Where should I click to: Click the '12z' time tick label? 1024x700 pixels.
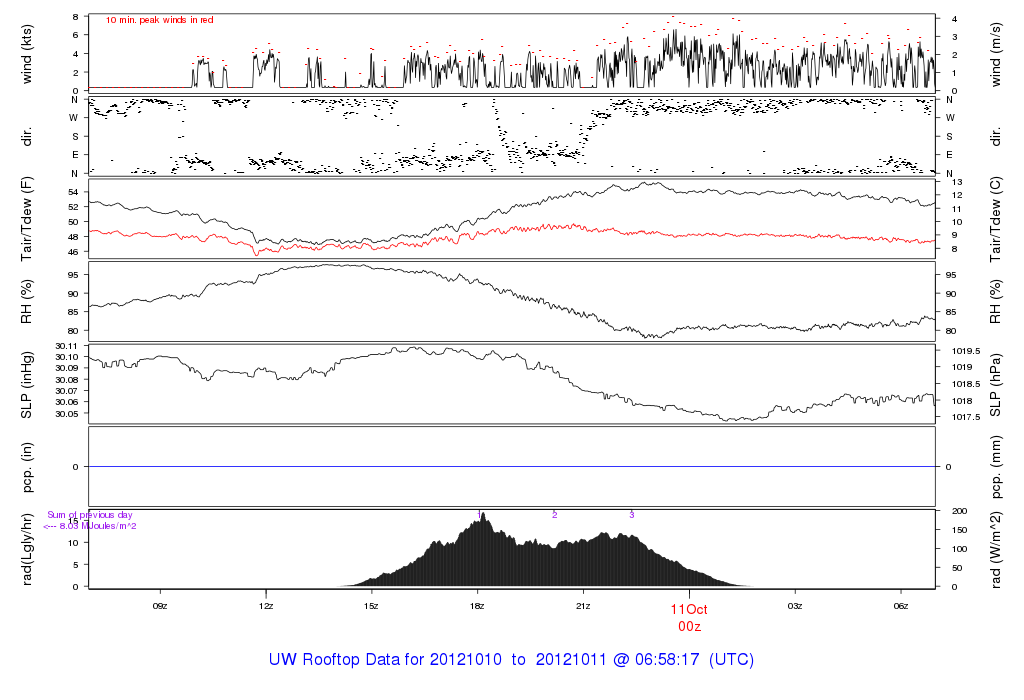coord(266,606)
